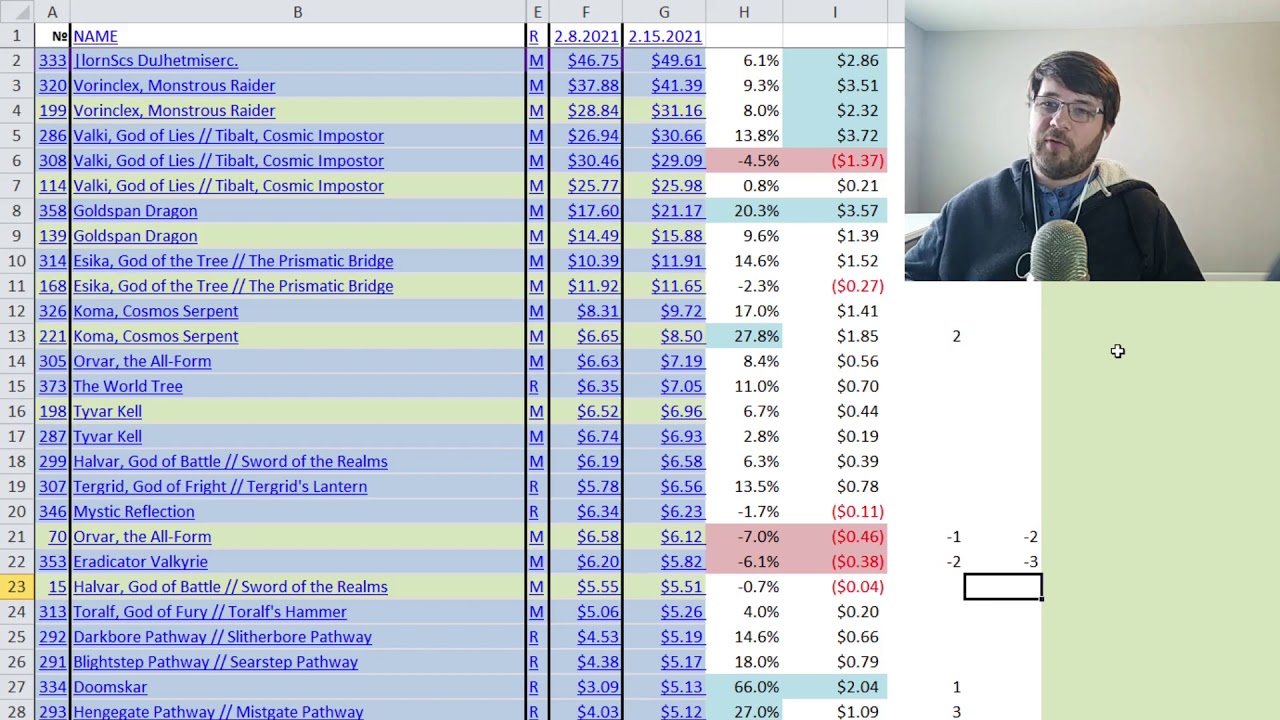Open Valki, God of Lies link in row 5

pyautogui.click(x=228, y=136)
